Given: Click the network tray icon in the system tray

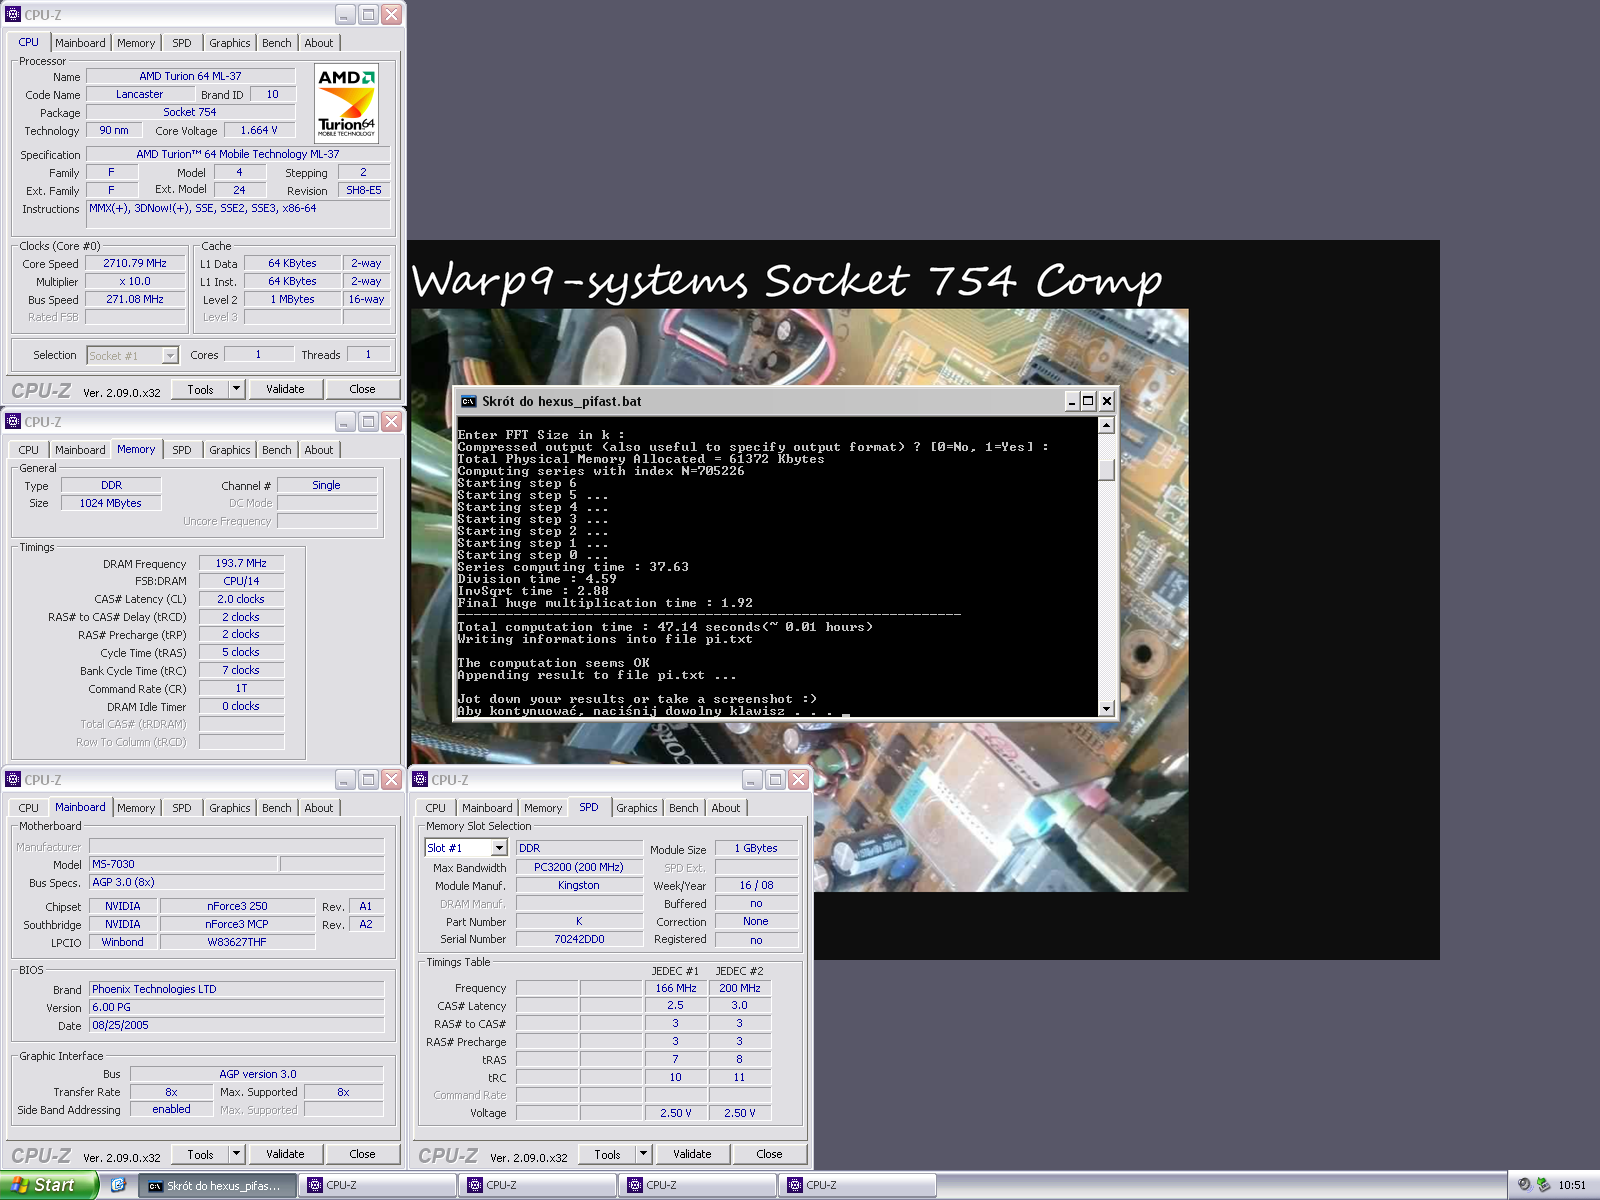Looking at the screenshot, I should pos(1543,1185).
